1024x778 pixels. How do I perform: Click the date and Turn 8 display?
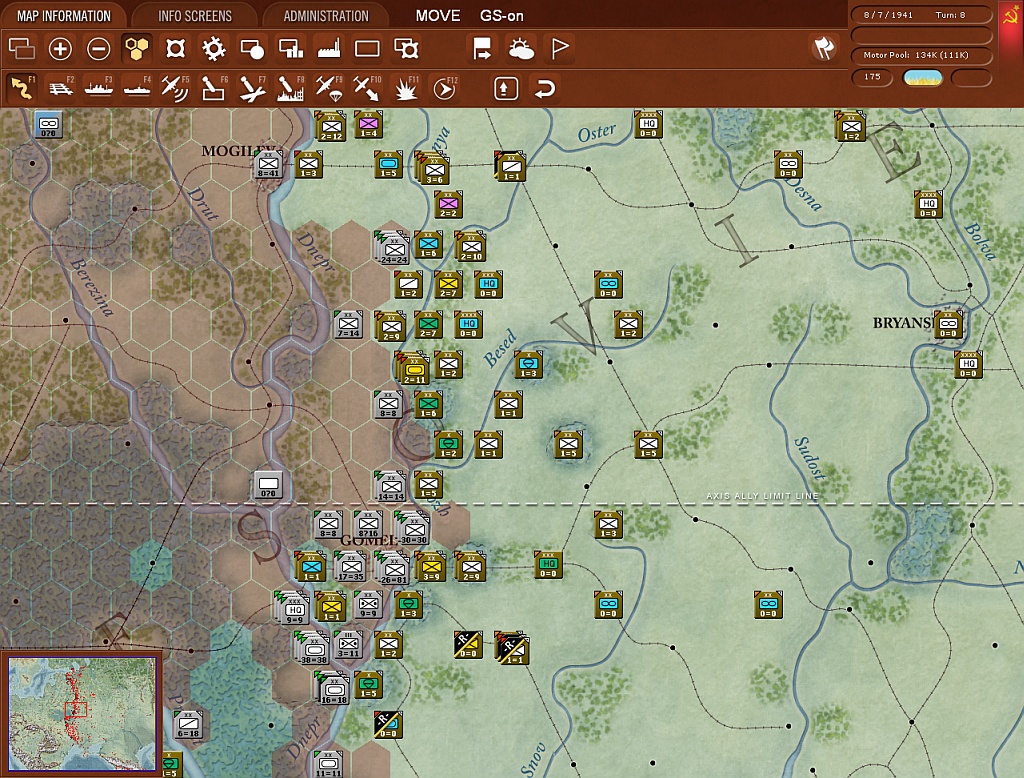point(921,15)
